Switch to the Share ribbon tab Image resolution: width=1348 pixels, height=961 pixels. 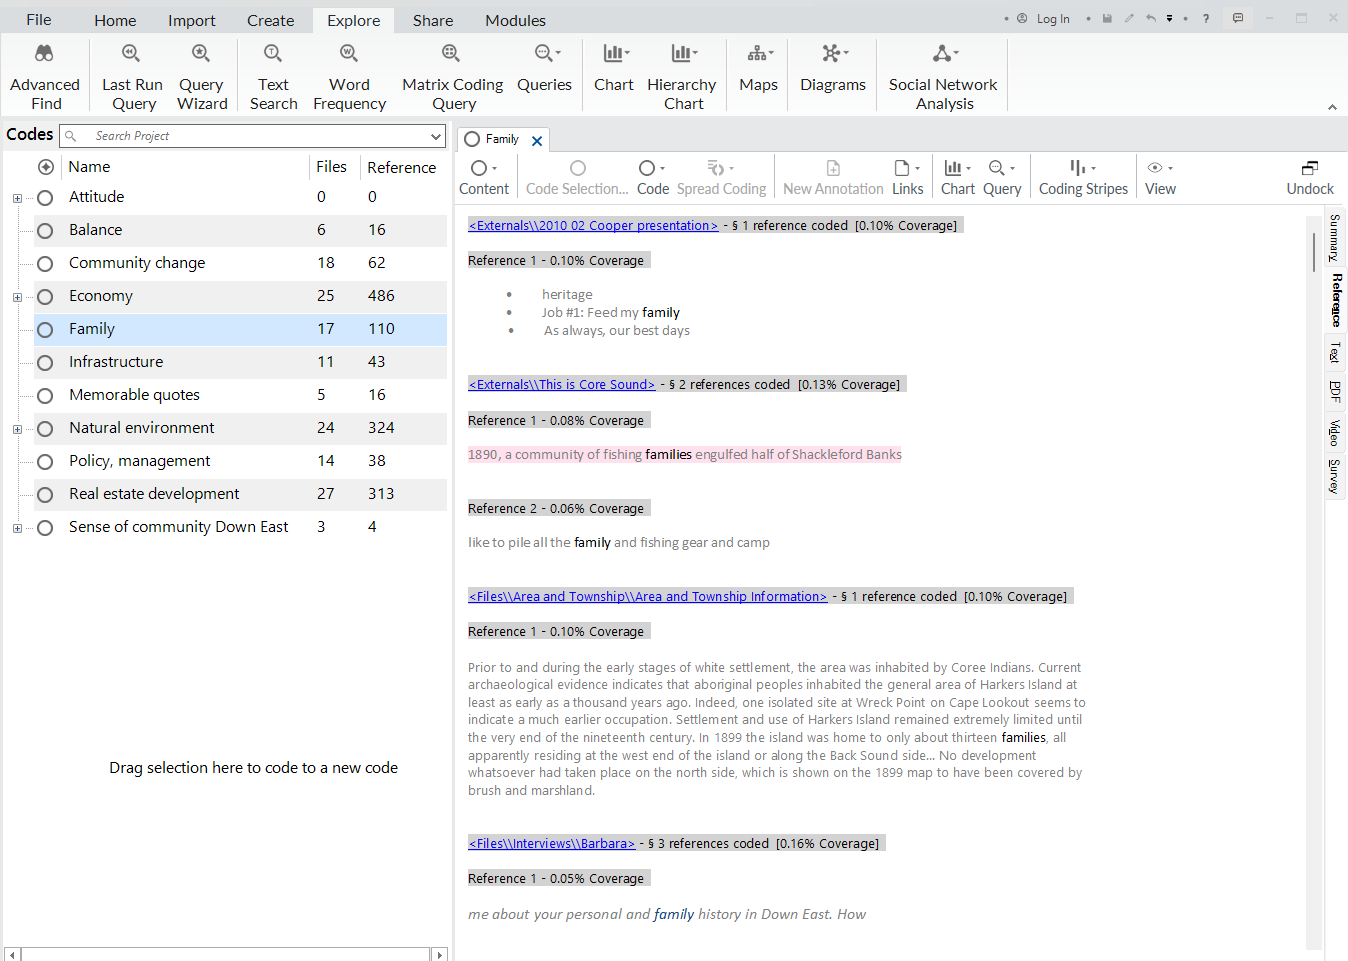(432, 19)
